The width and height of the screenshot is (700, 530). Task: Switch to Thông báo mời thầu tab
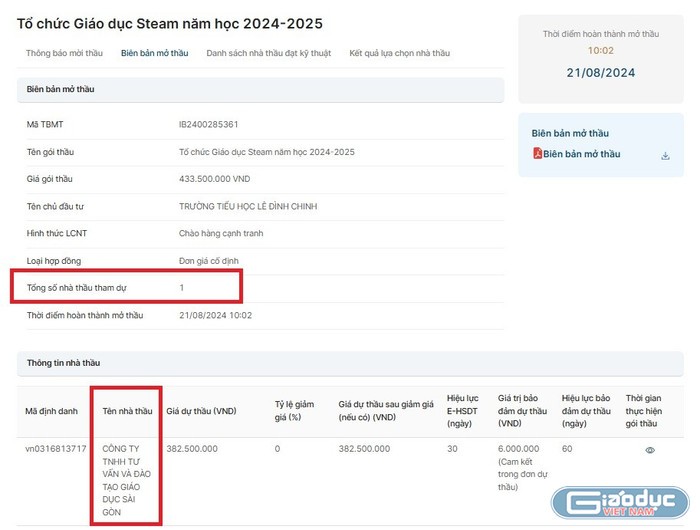coord(64,53)
